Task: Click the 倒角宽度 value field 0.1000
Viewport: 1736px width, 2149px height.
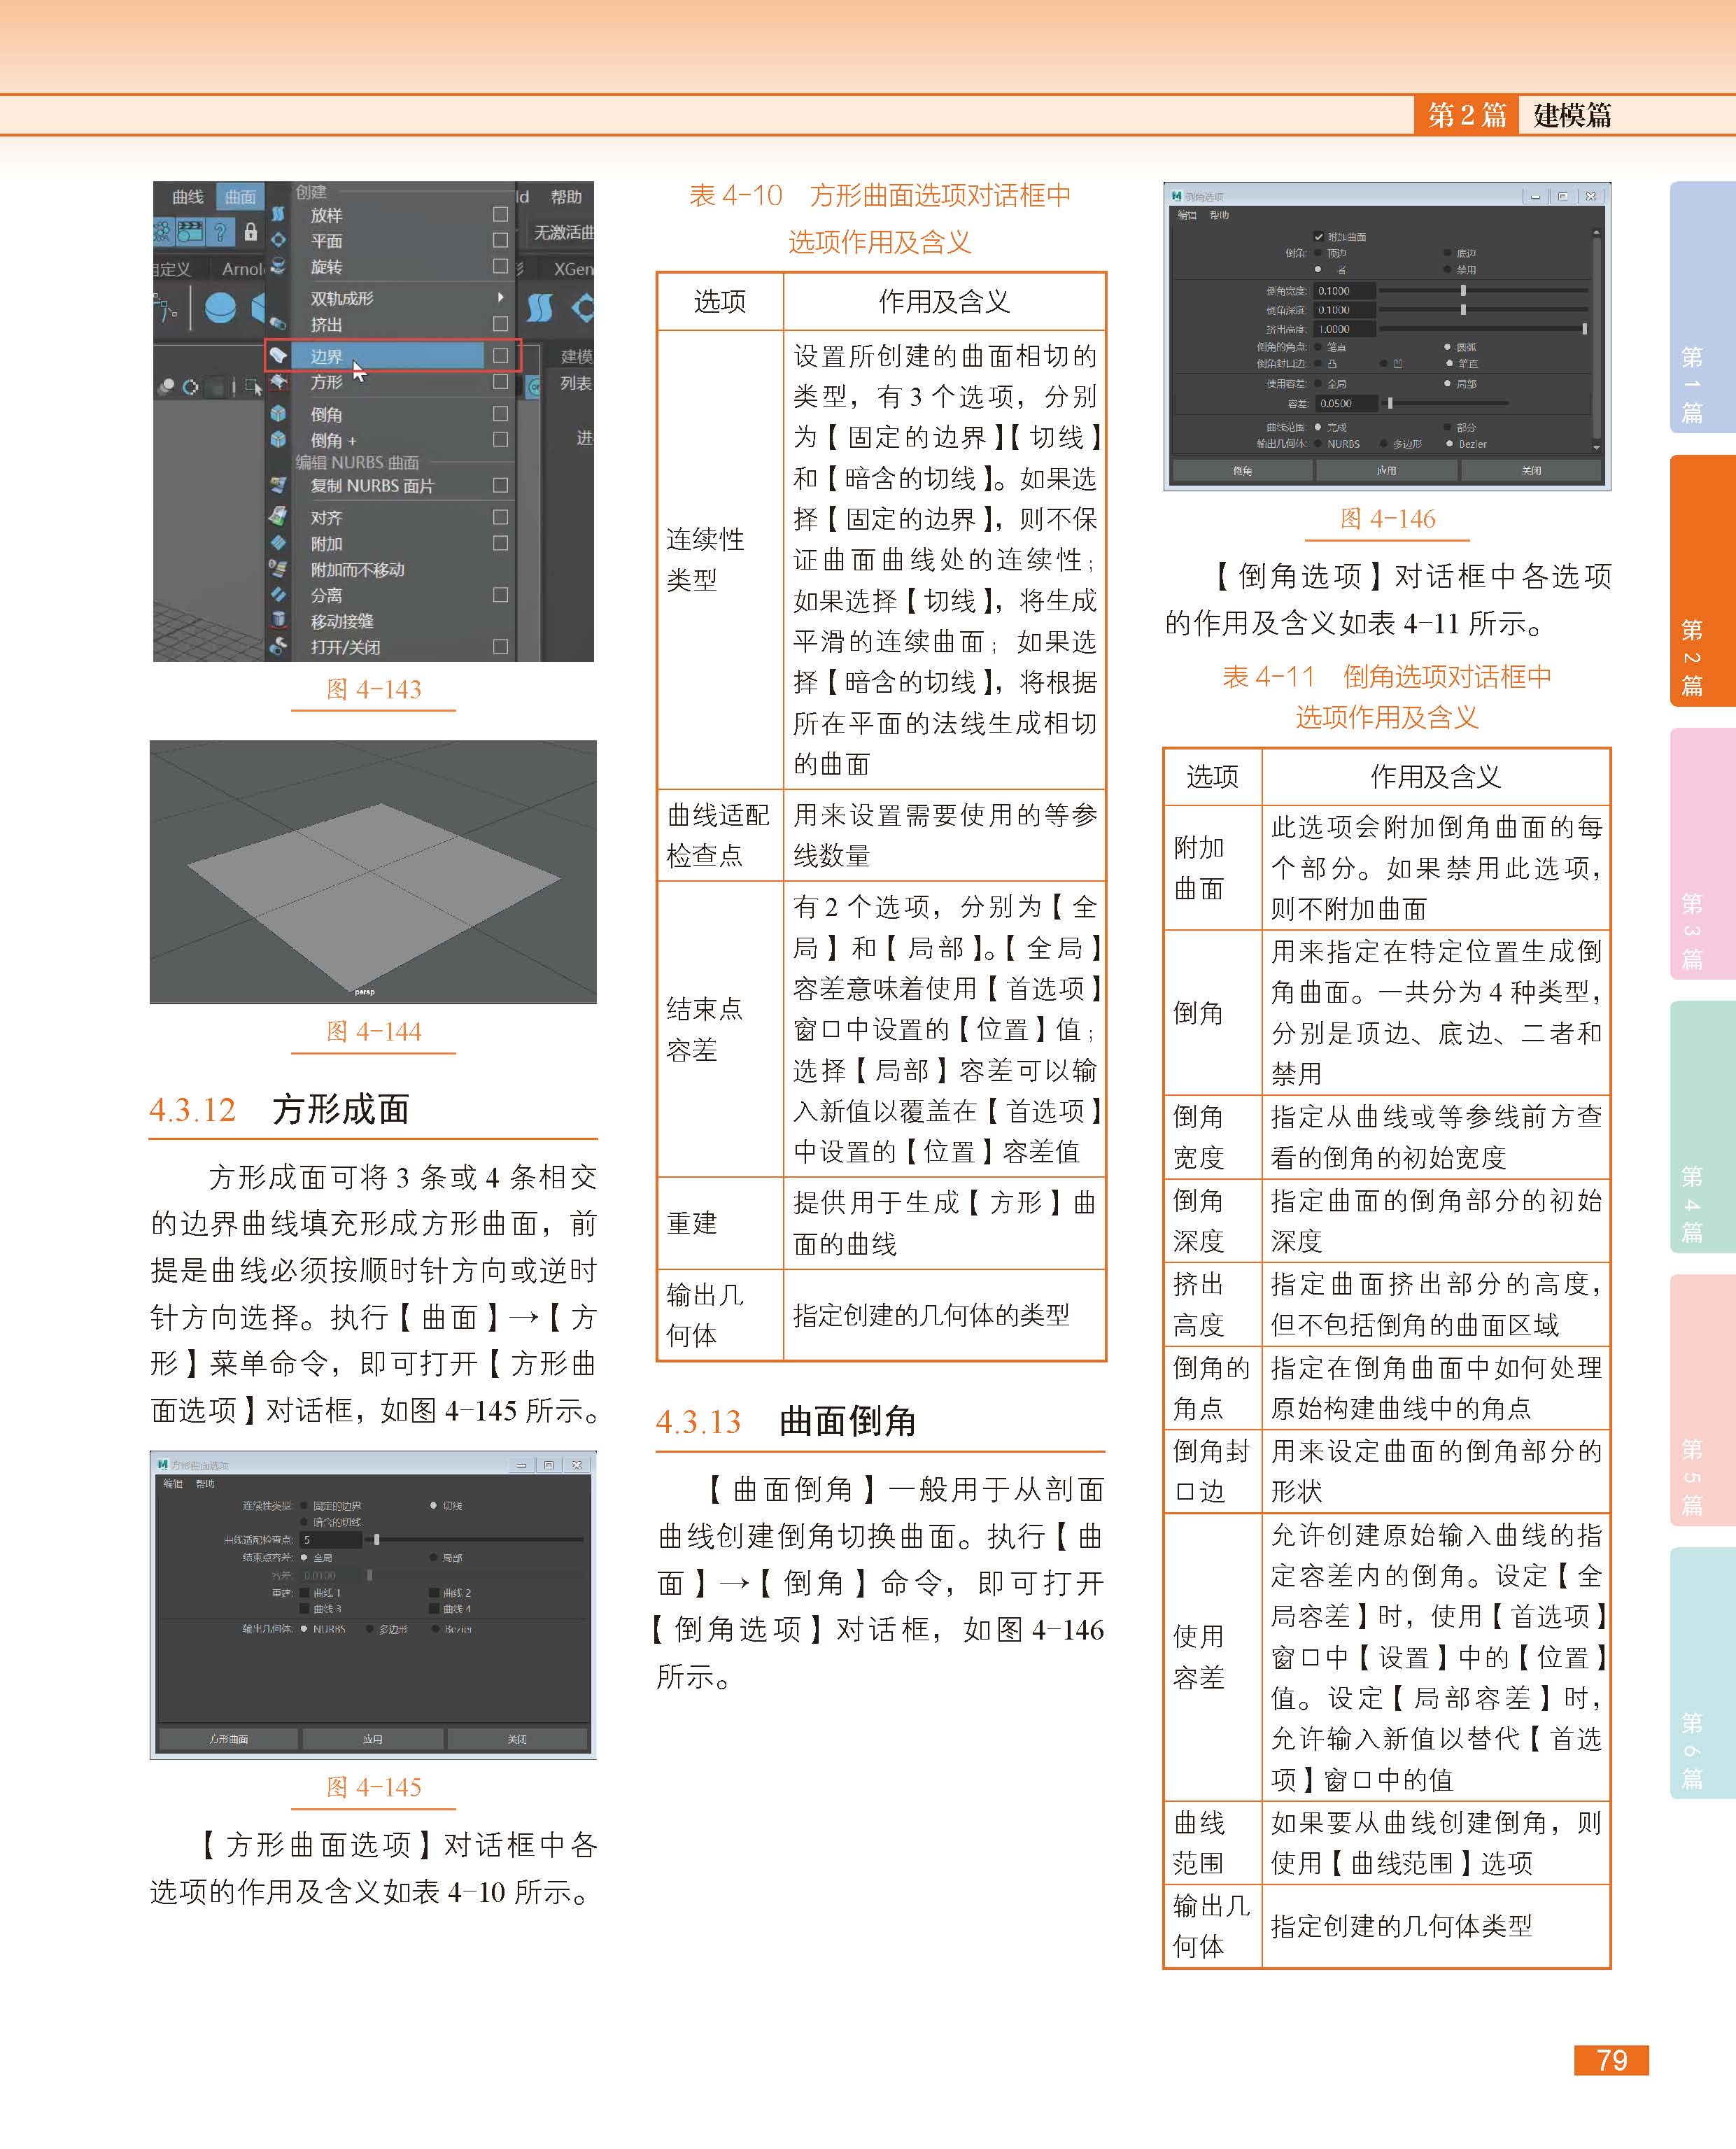Action: point(1344,290)
